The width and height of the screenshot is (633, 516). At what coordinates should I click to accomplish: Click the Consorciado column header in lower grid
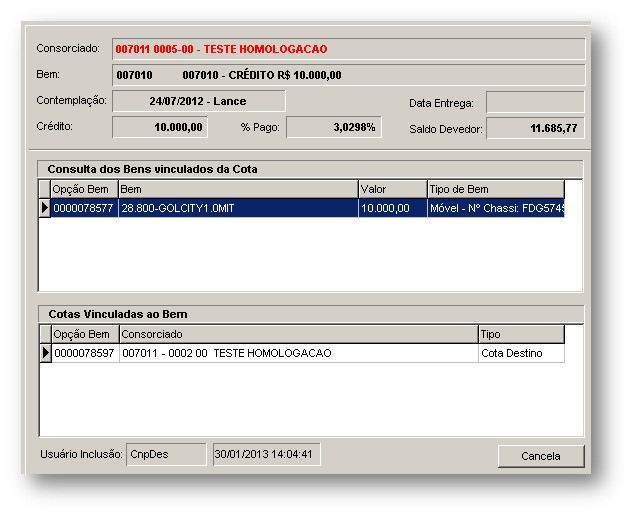299,334
